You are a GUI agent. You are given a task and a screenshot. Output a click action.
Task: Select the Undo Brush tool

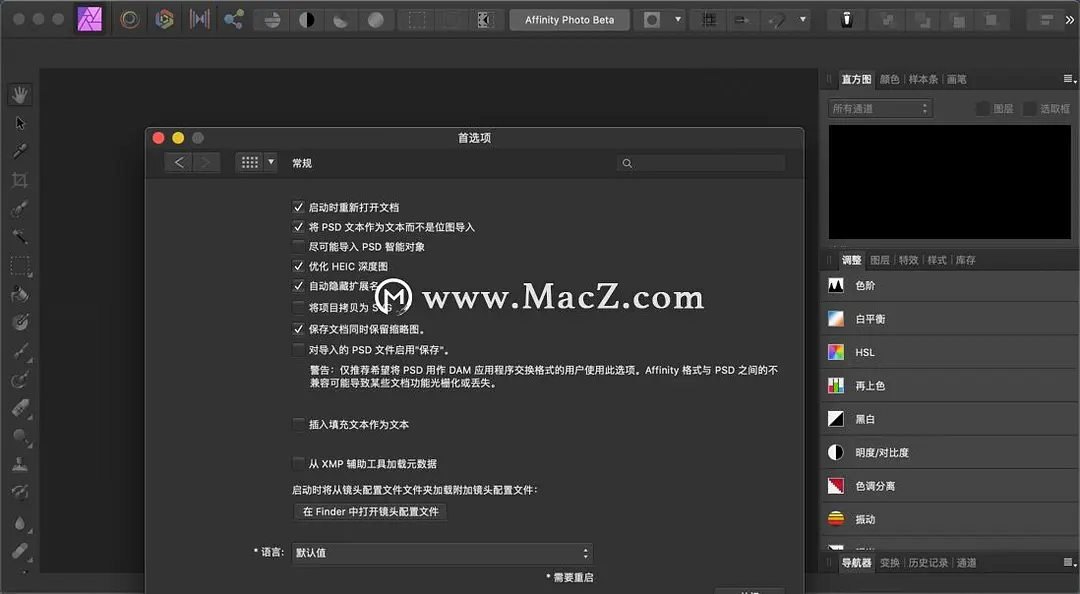20,493
